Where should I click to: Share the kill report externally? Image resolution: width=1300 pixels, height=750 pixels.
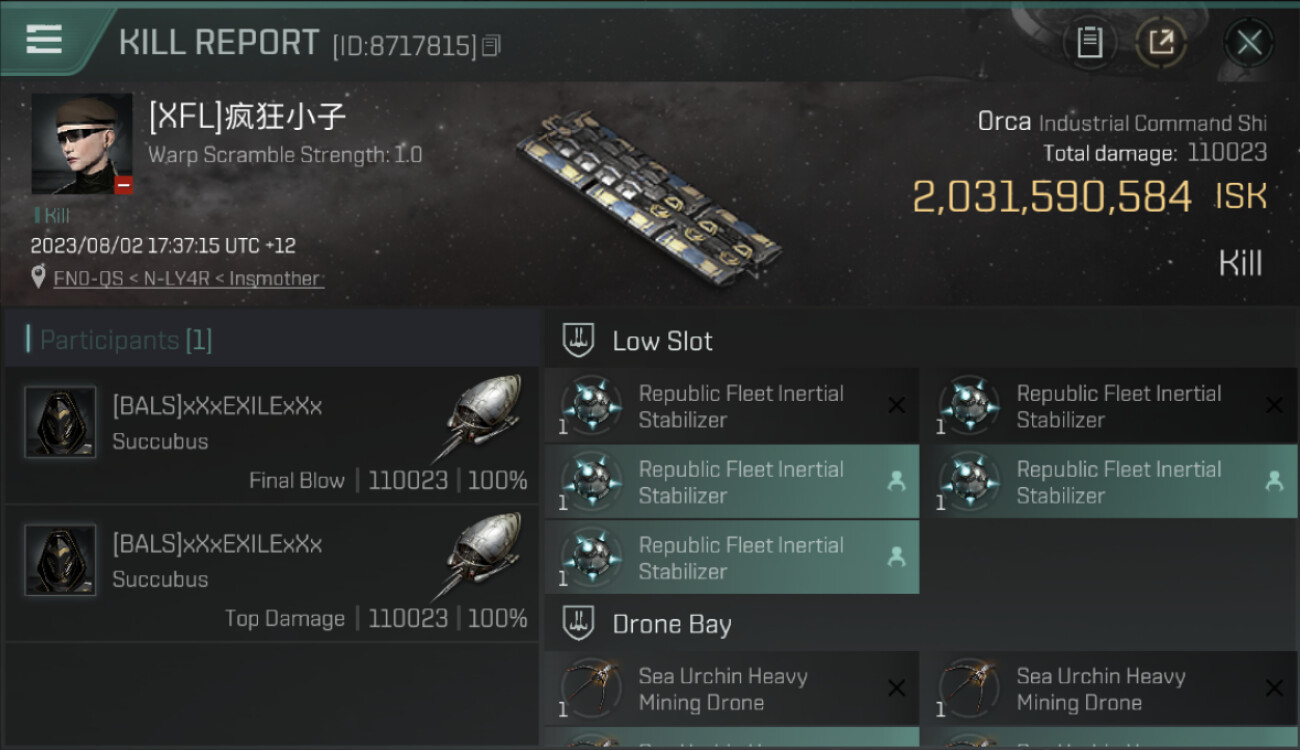(1161, 43)
